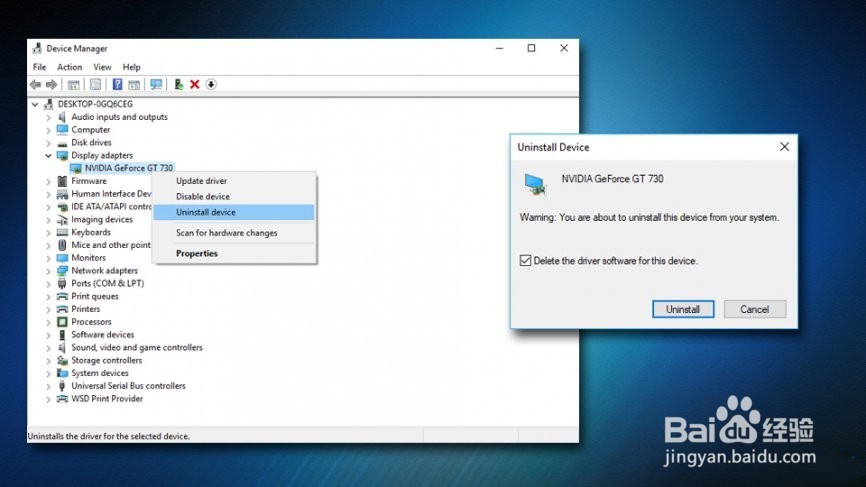The height and width of the screenshot is (487, 866).
Task: Click the Monitors icon
Action: point(62,258)
